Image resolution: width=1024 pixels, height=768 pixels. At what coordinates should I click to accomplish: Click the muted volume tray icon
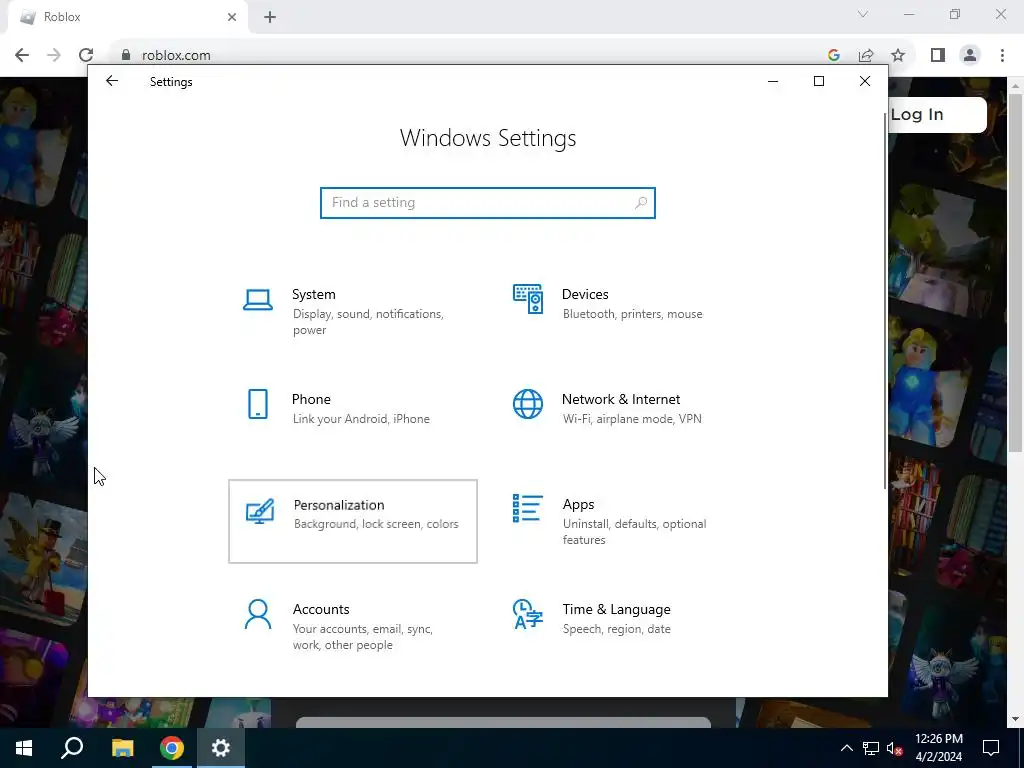(895, 748)
